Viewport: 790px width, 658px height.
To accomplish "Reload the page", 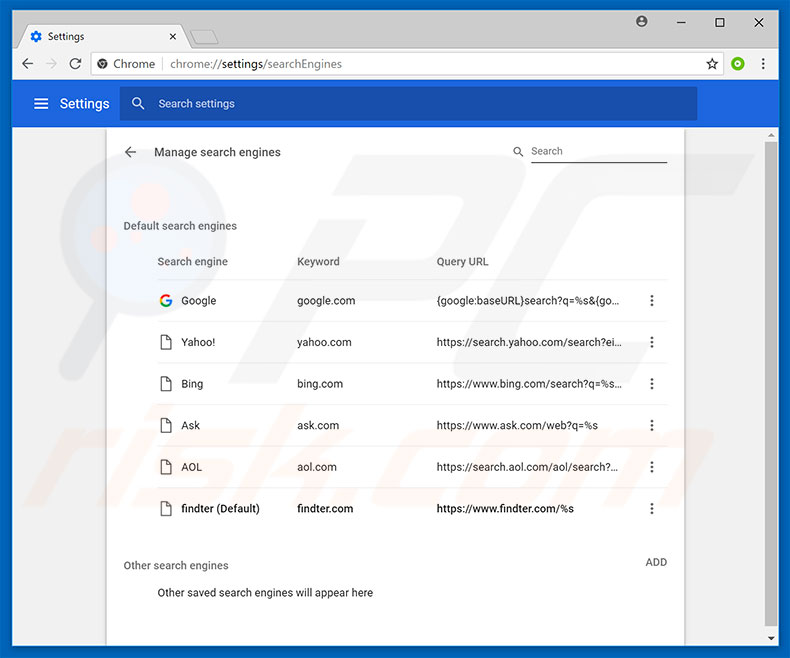I will (75, 64).
